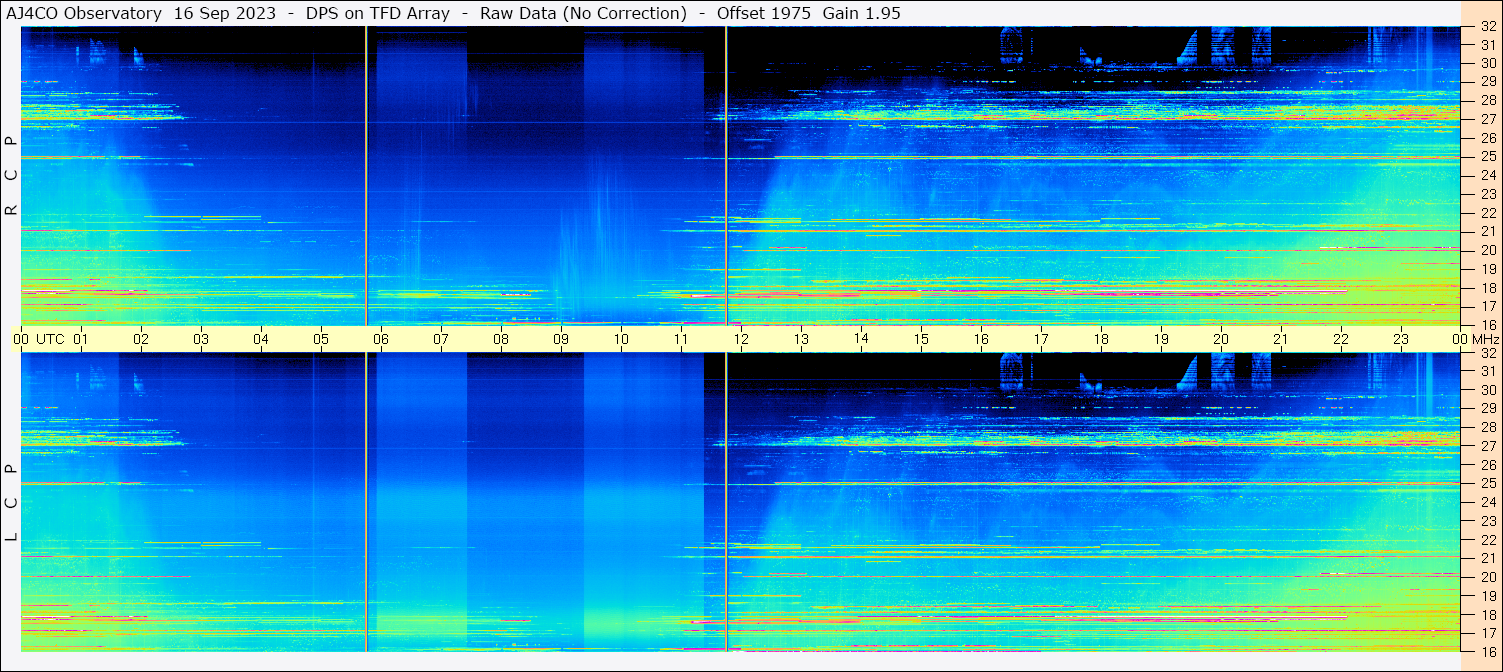
Task: Click the 30 MHz label on RCP scale
Action: [x=1487, y=64]
